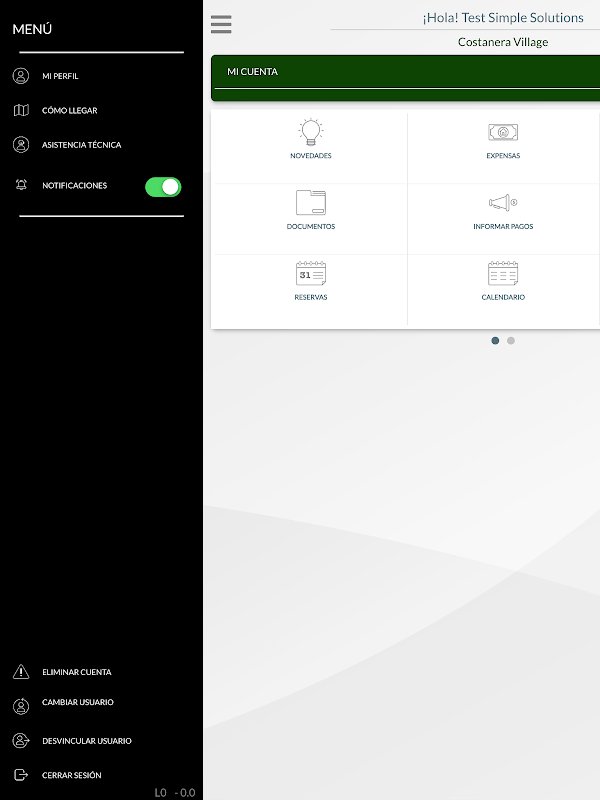Open the Calendario icon
The height and width of the screenshot is (800, 600).
(x=503, y=273)
